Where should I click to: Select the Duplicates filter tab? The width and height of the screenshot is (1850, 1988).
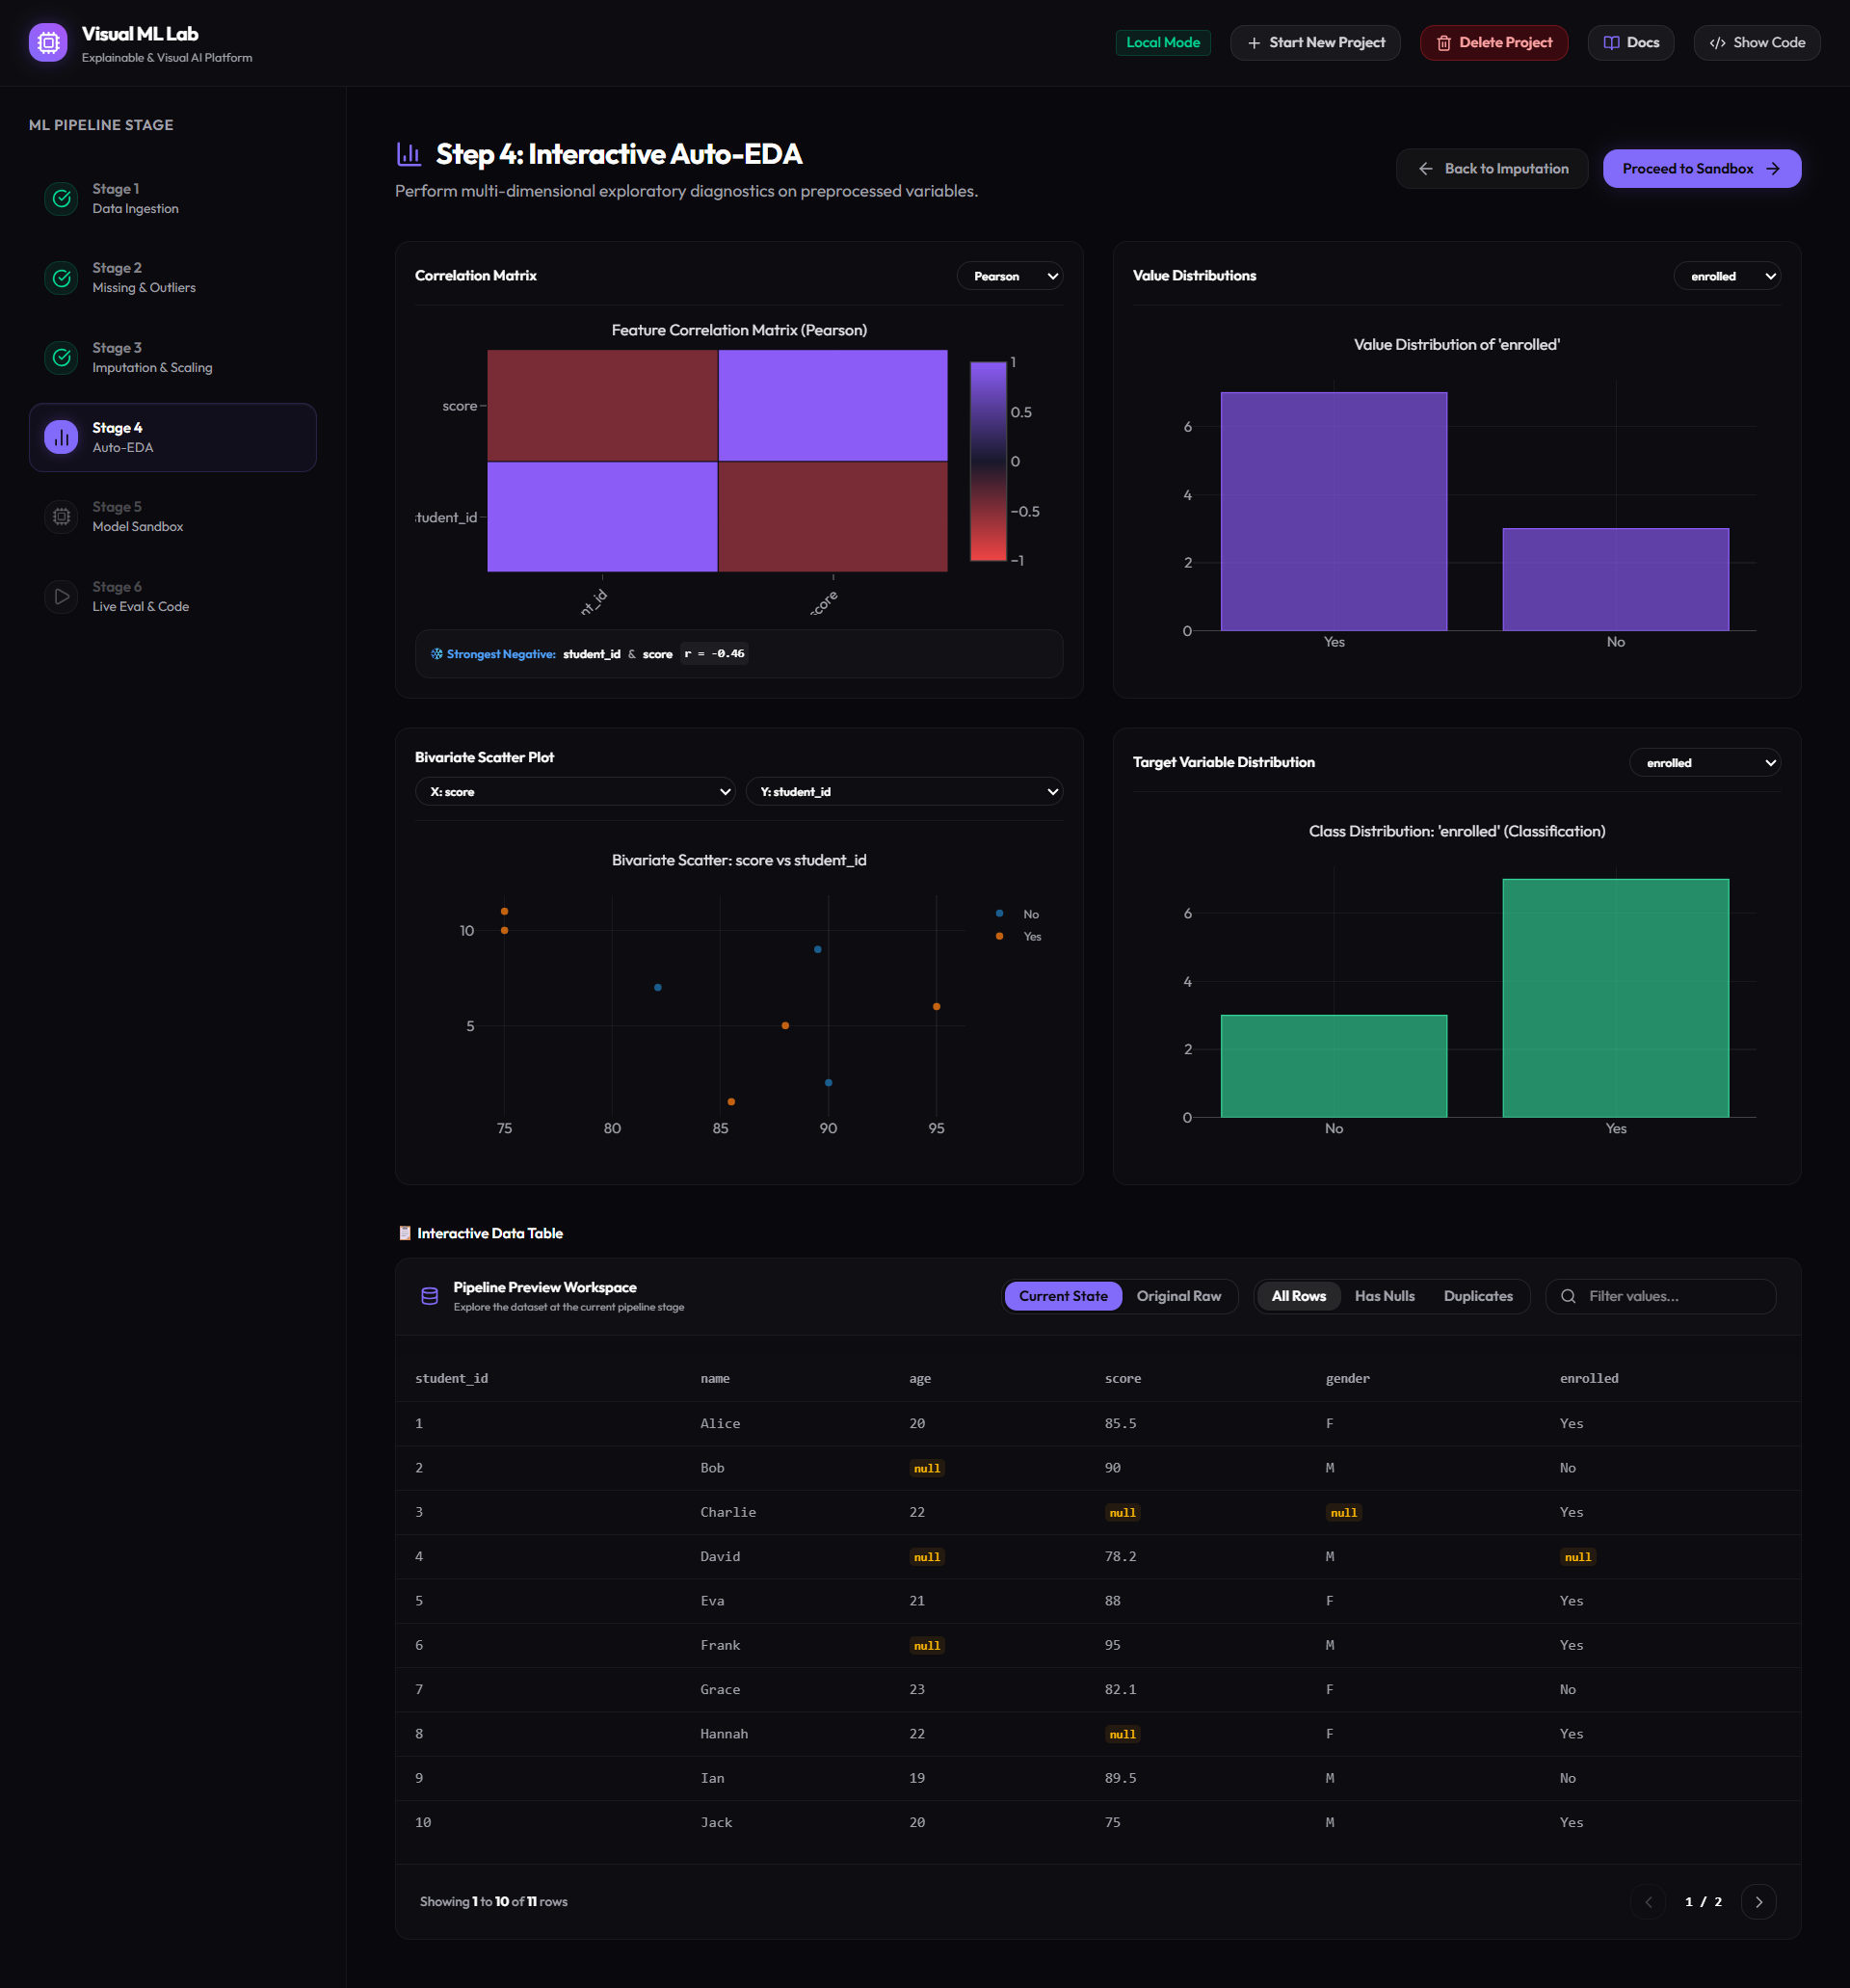click(1478, 1296)
